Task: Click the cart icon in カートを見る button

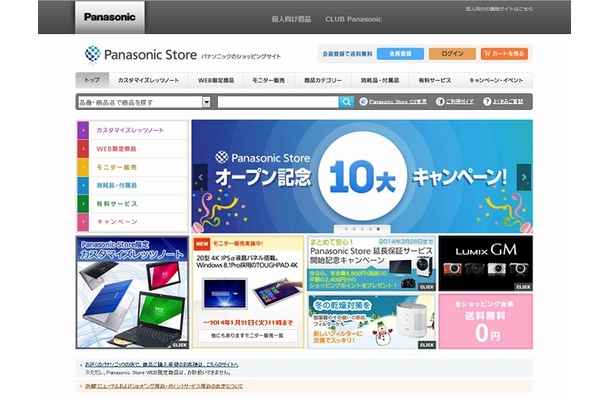Action: tap(487, 54)
